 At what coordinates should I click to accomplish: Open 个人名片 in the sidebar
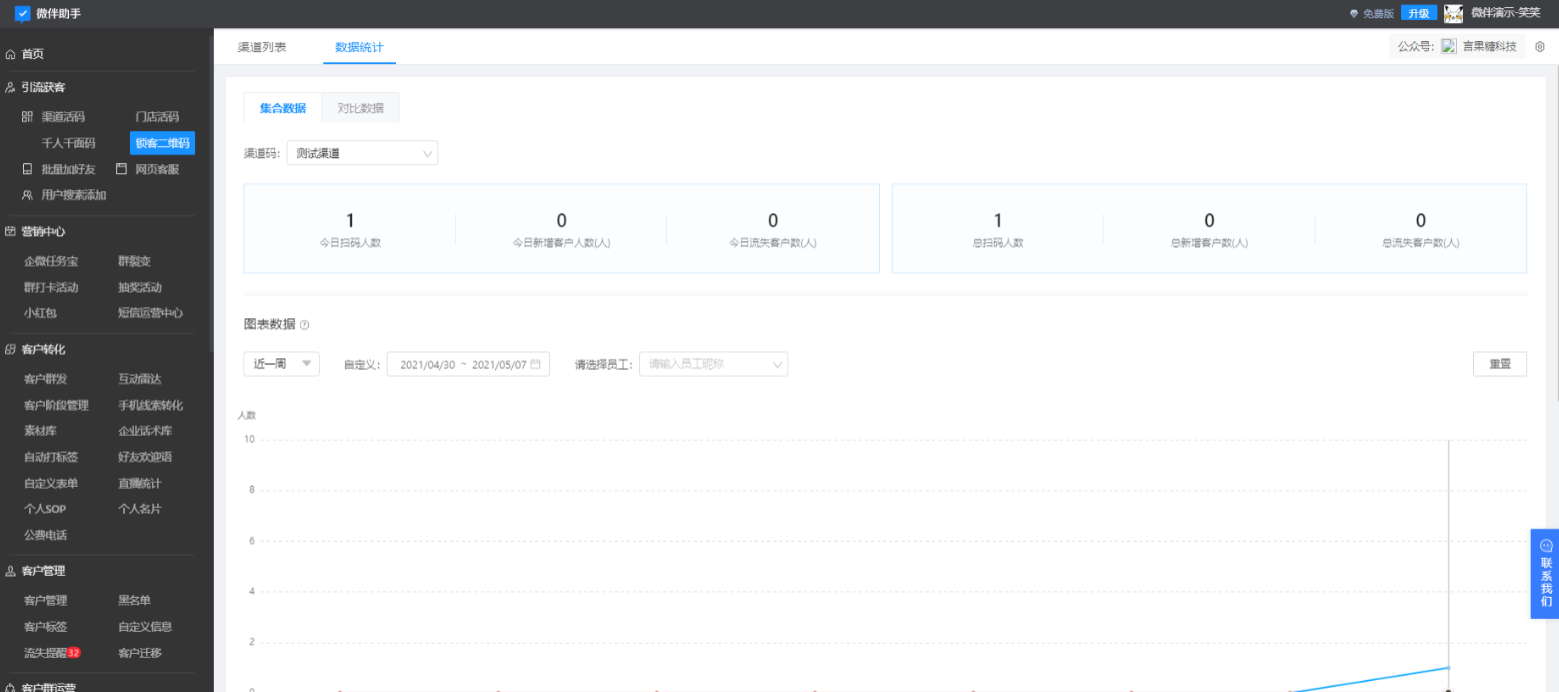point(140,509)
